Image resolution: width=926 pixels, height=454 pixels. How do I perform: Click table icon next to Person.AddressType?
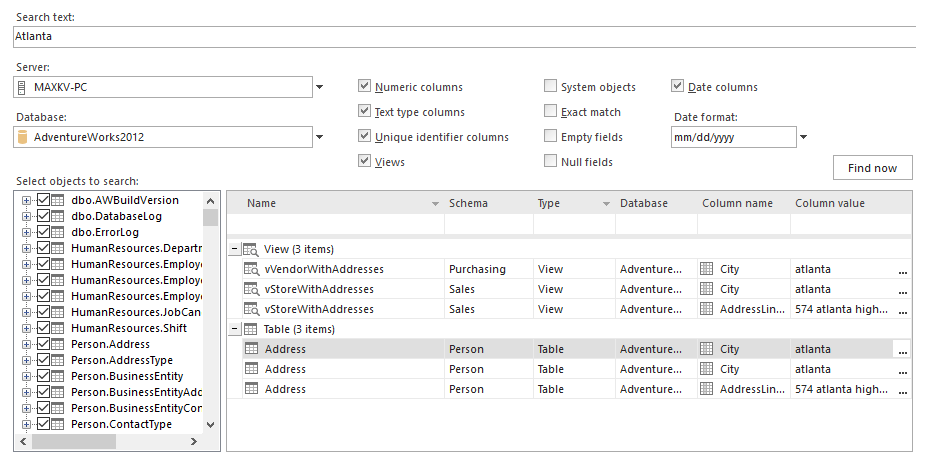(58, 360)
